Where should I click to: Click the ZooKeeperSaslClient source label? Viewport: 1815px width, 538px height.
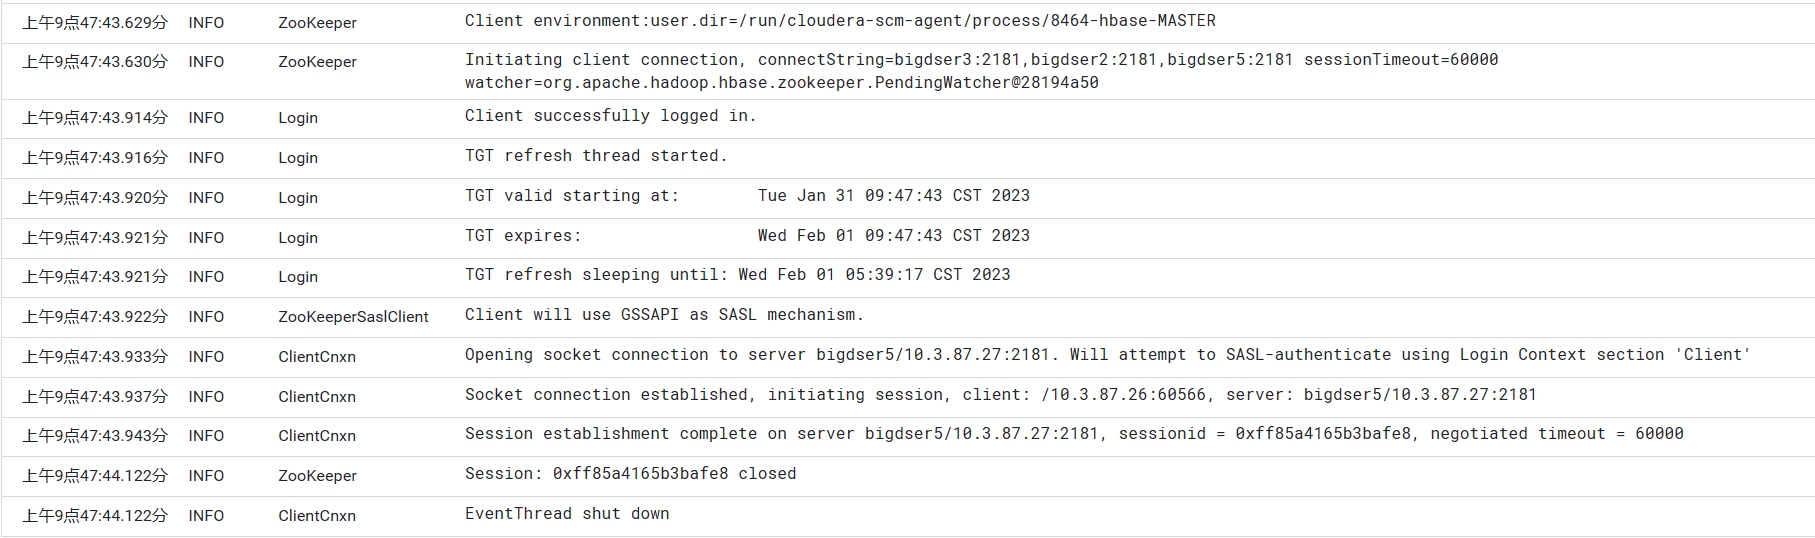tap(353, 317)
